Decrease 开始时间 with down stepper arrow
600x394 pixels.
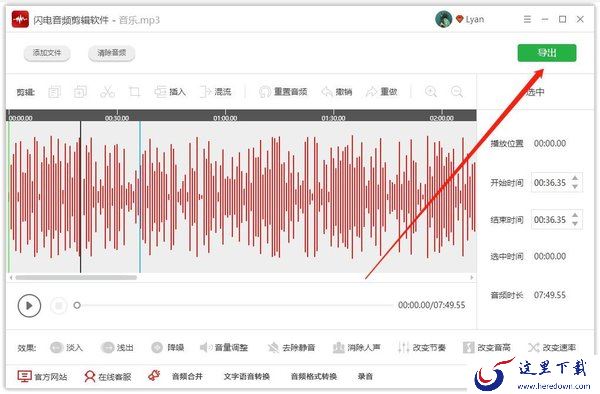575,187
